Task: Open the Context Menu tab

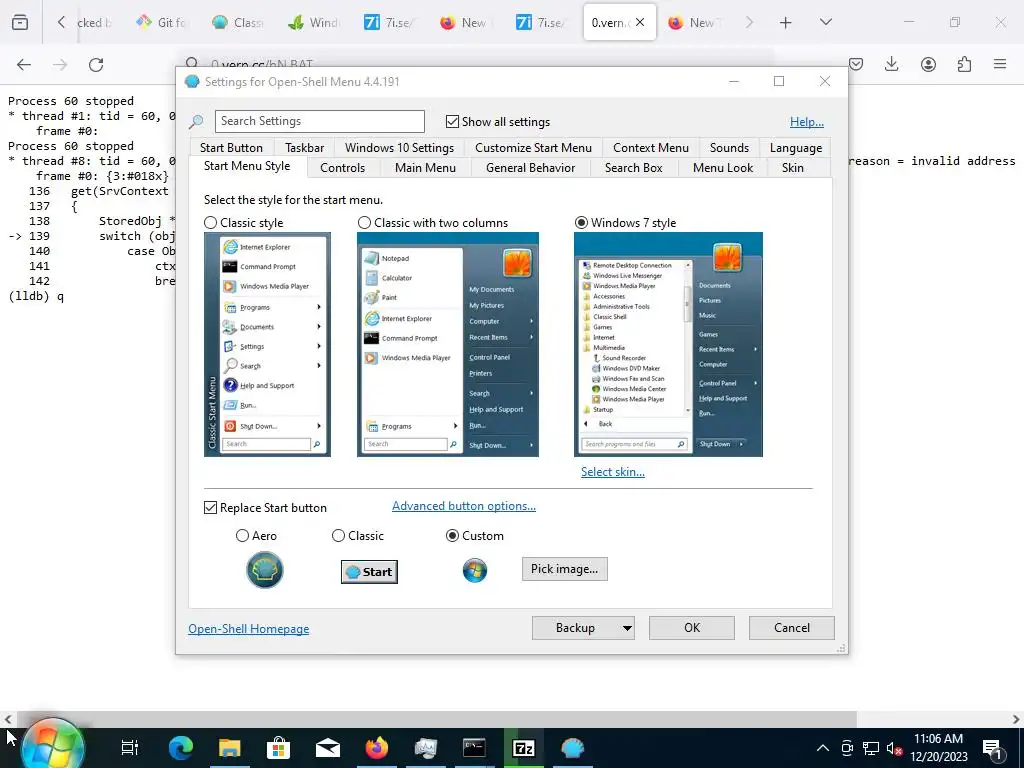Action: 651,148
